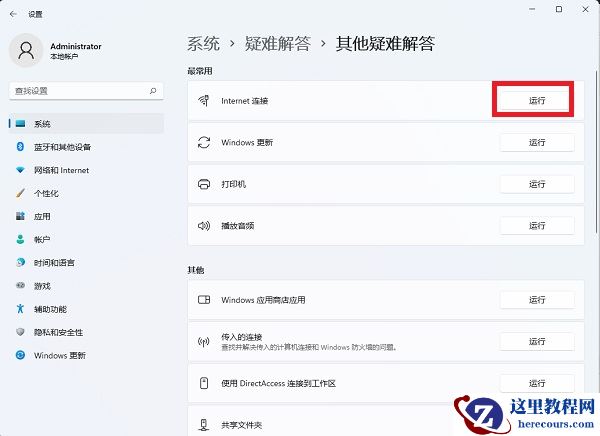Viewport: 600px width, 436px height.
Task: Click the Windows 更新 sync icon in sidebar
Action: click(x=20, y=355)
